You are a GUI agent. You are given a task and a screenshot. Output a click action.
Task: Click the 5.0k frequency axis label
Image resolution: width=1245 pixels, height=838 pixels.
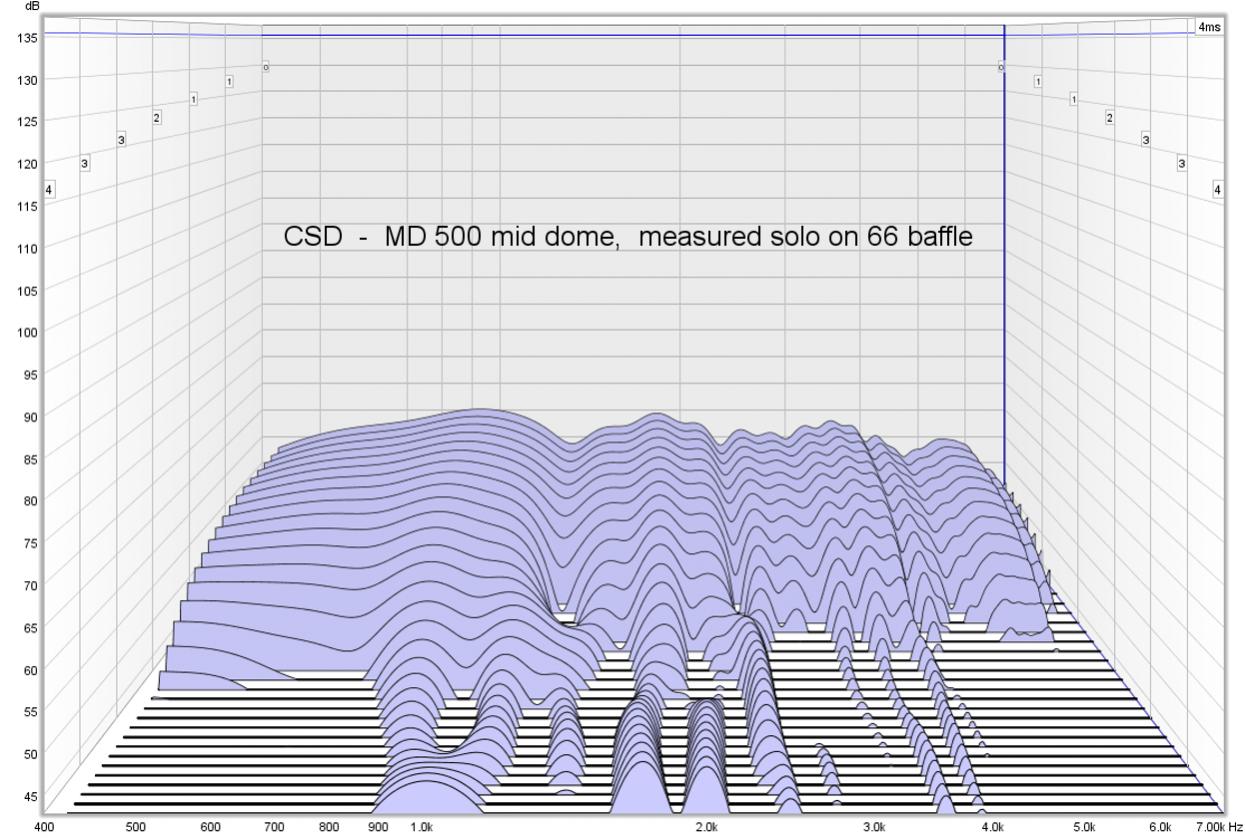click(x=1084, y=828)
